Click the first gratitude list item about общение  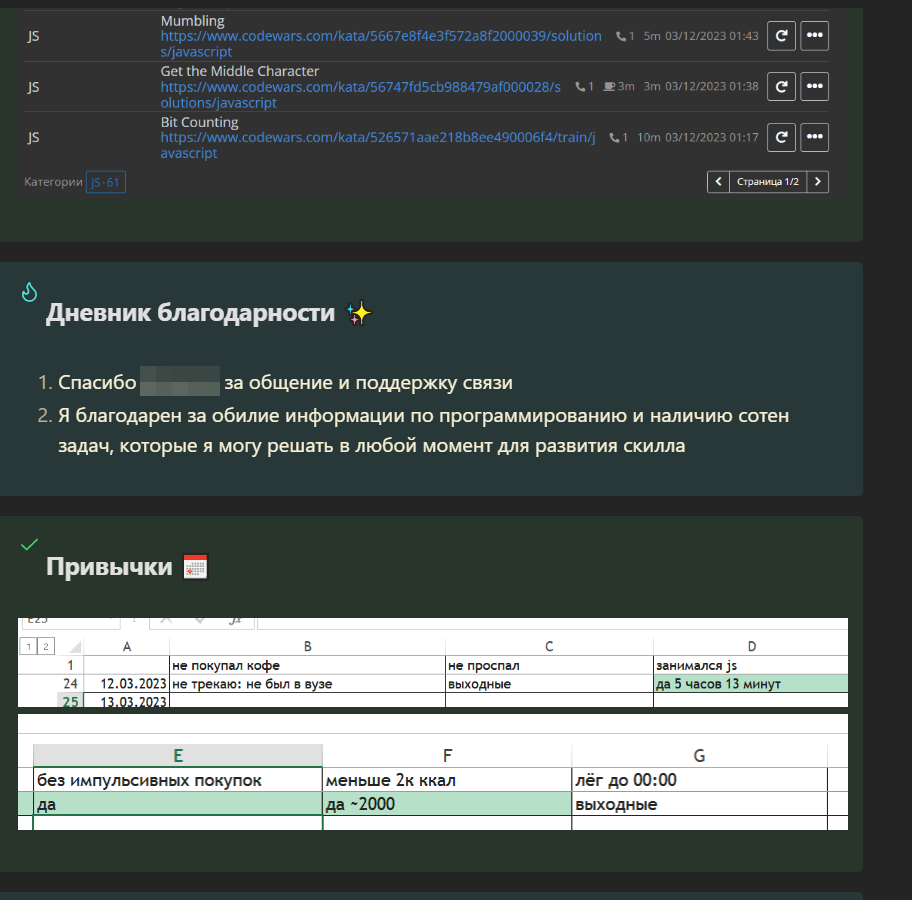click(285, 383)
